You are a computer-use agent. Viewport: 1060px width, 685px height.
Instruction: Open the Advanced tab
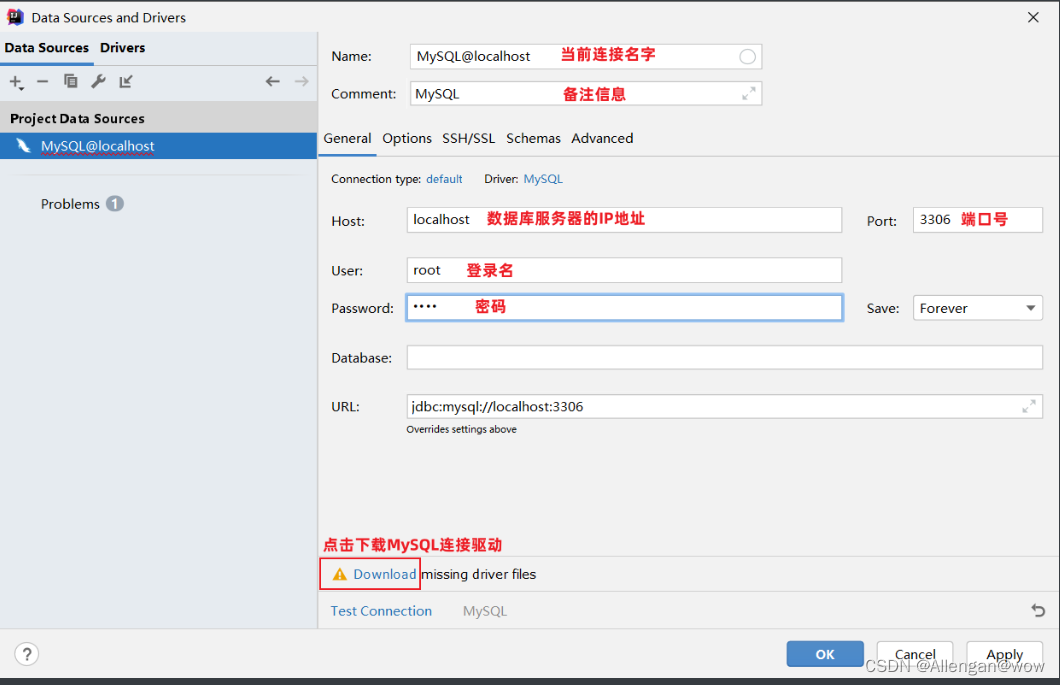point(602,139)
